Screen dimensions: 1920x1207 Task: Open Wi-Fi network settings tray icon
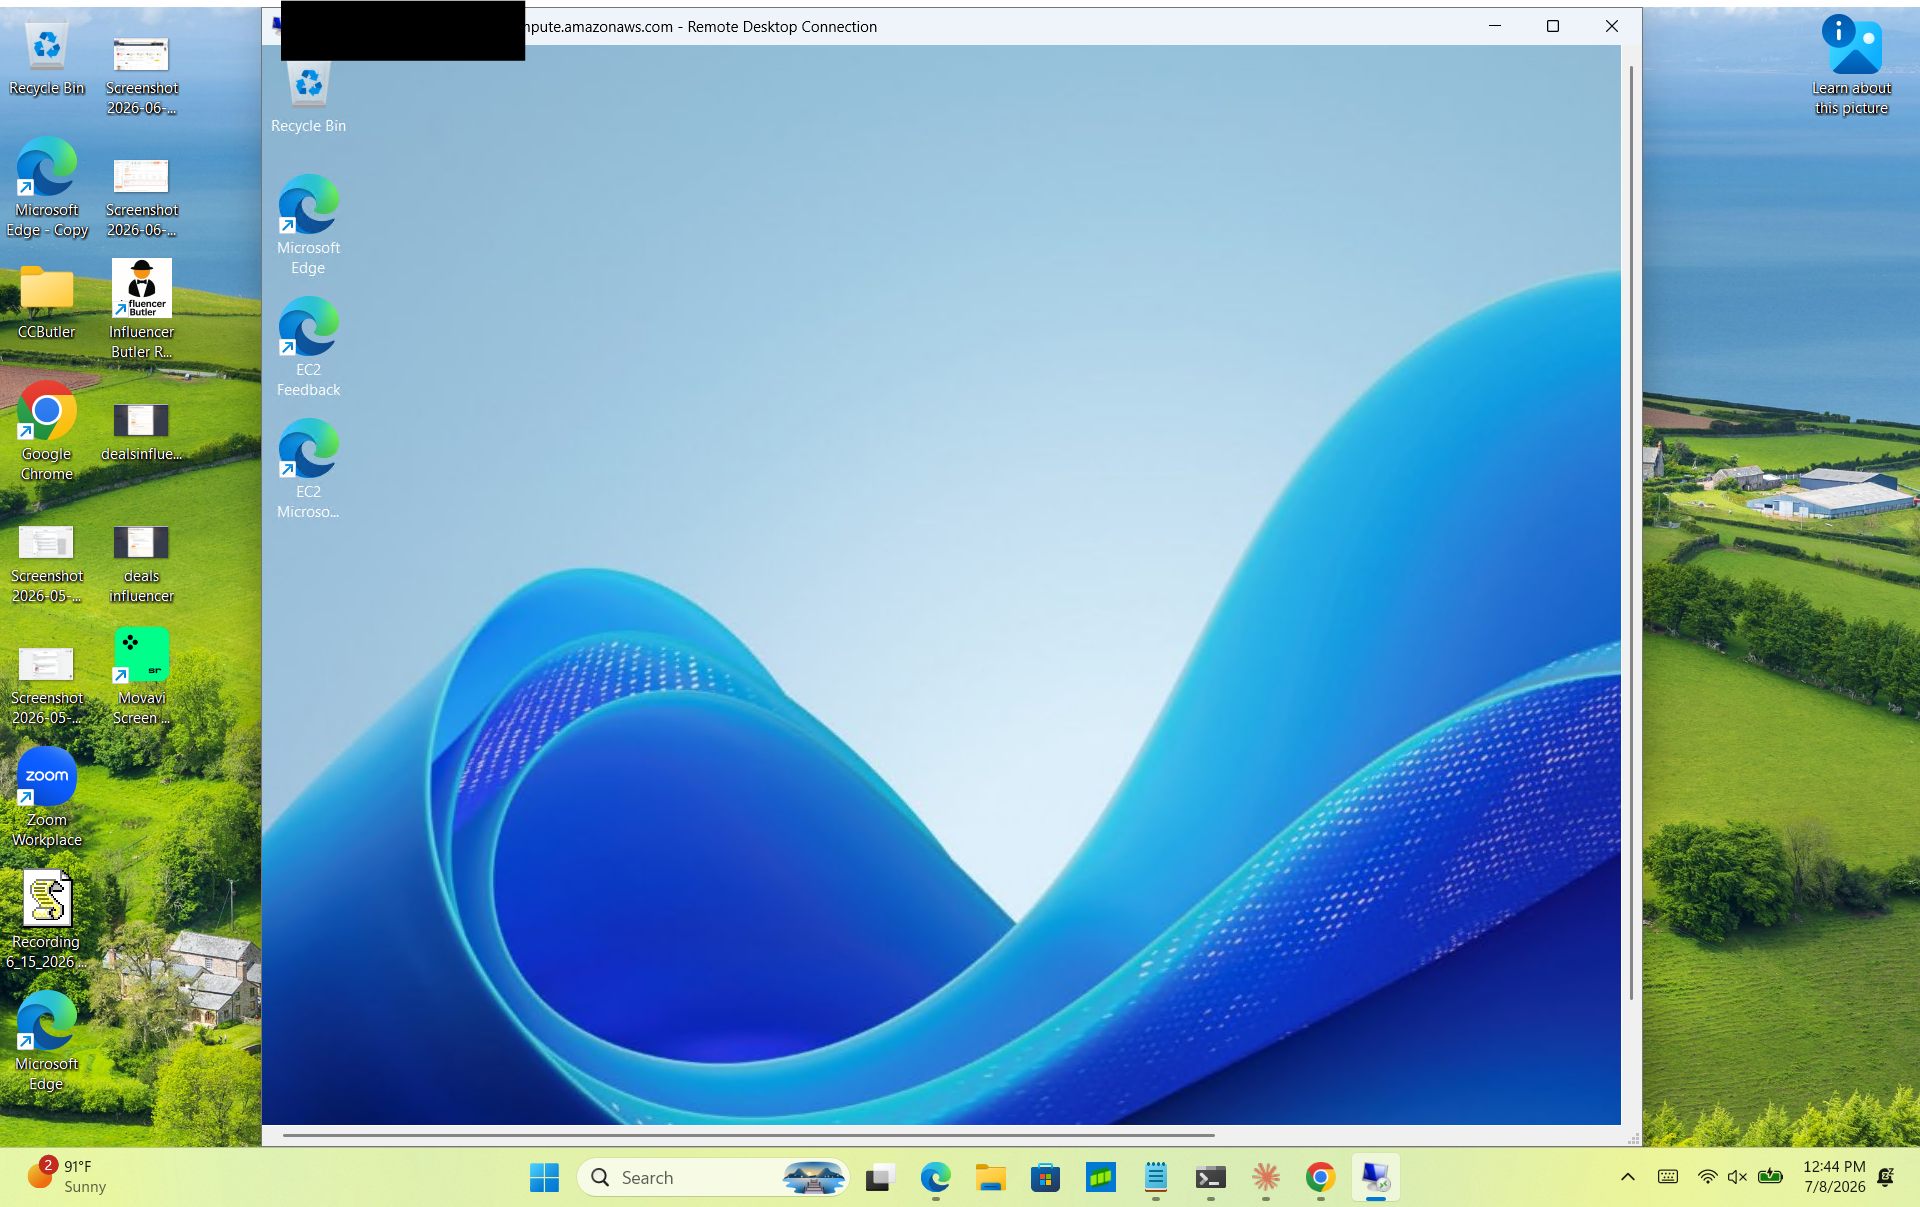1707,1177
